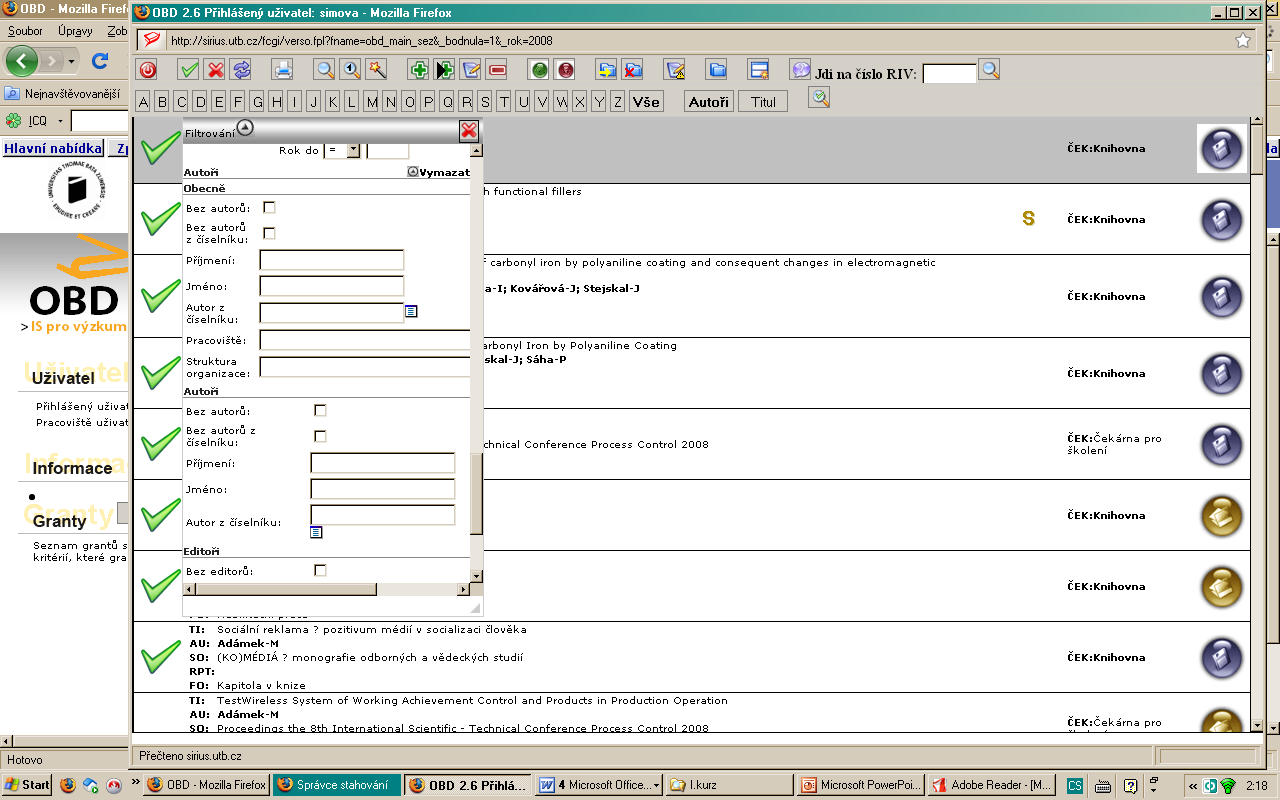Click the filter panel vertical scrollbar thumb
This screenshot has width=1280, height=800.
[x=476, y=494]
